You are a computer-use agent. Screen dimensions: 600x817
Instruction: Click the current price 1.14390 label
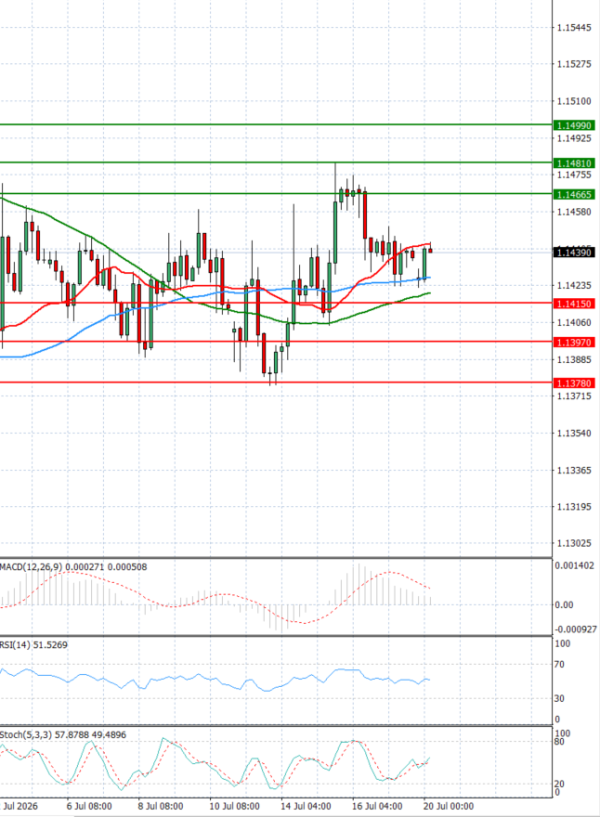[x=573, y=253]
